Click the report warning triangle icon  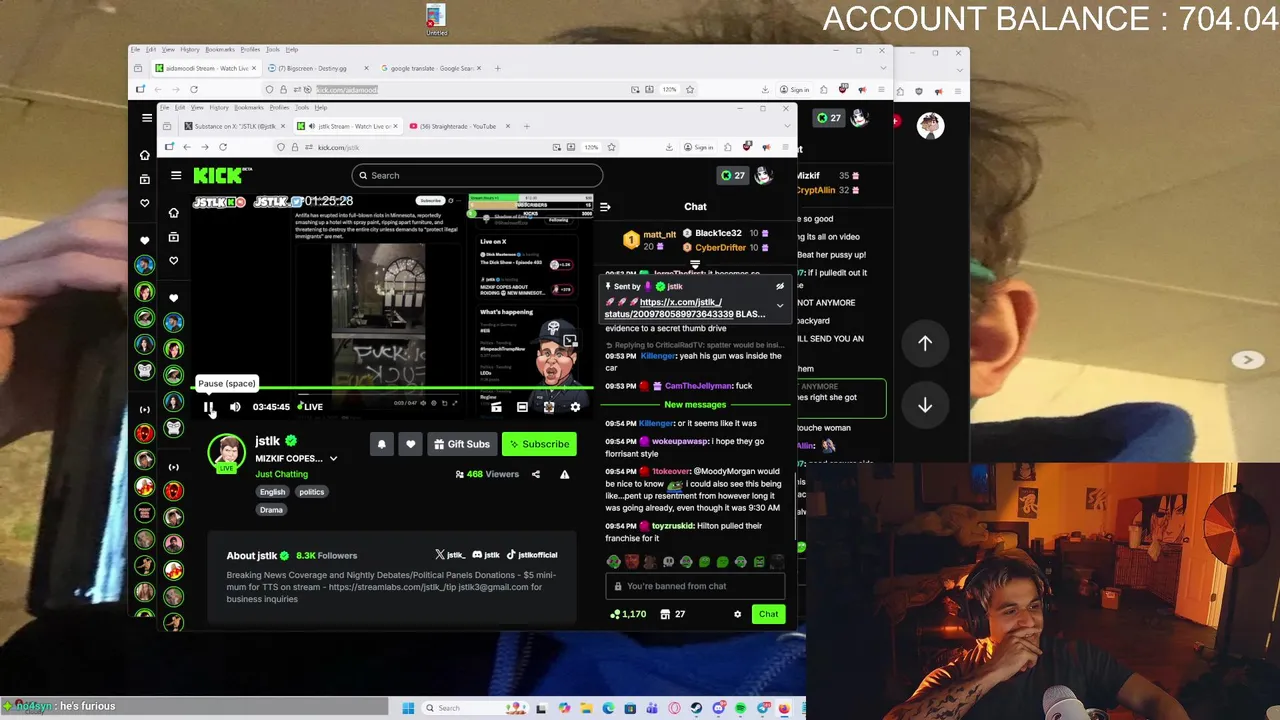click(x=564, y=474)
